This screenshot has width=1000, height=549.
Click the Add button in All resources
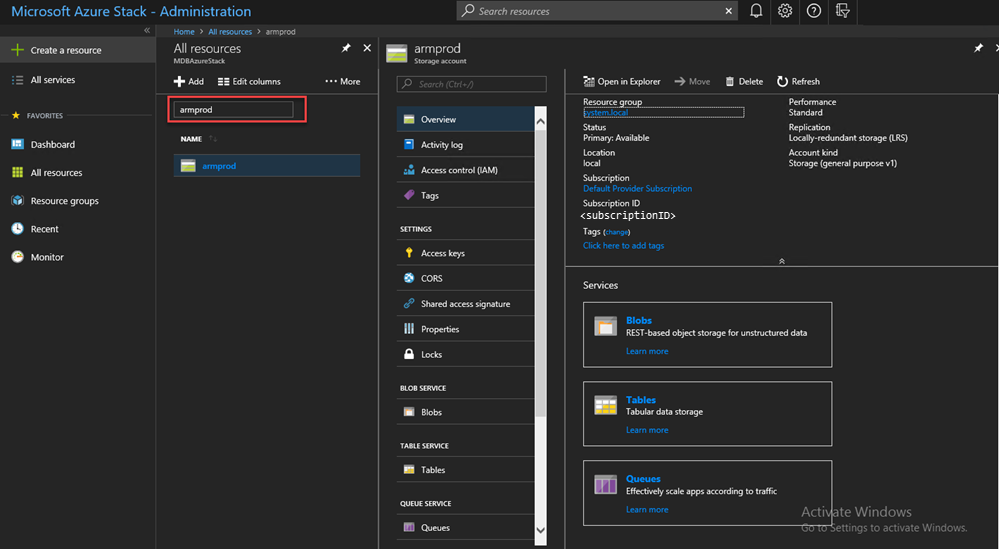(188, 81)
